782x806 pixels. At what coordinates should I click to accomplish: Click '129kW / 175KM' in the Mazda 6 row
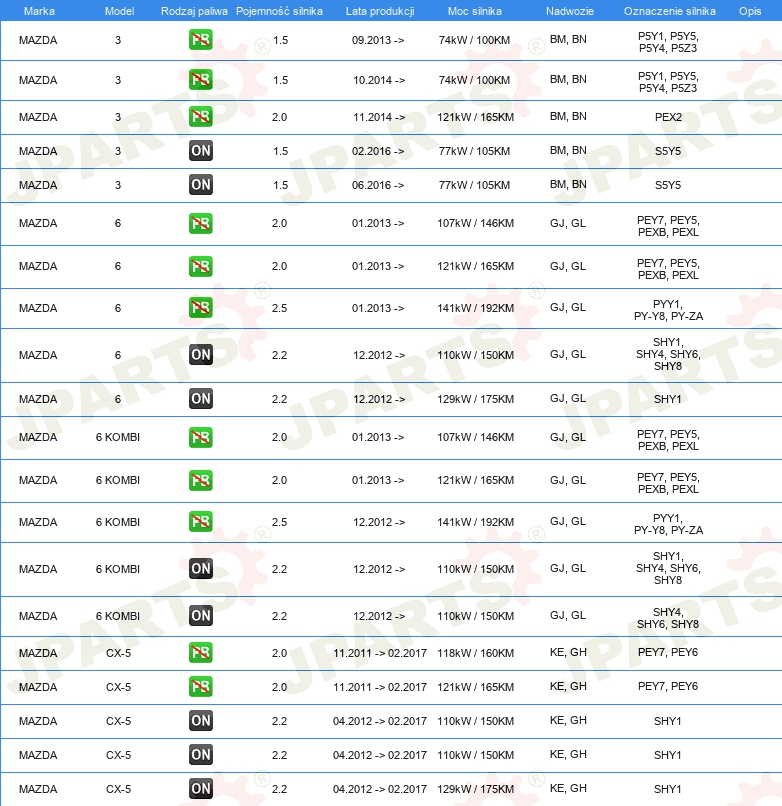point(475,399)
